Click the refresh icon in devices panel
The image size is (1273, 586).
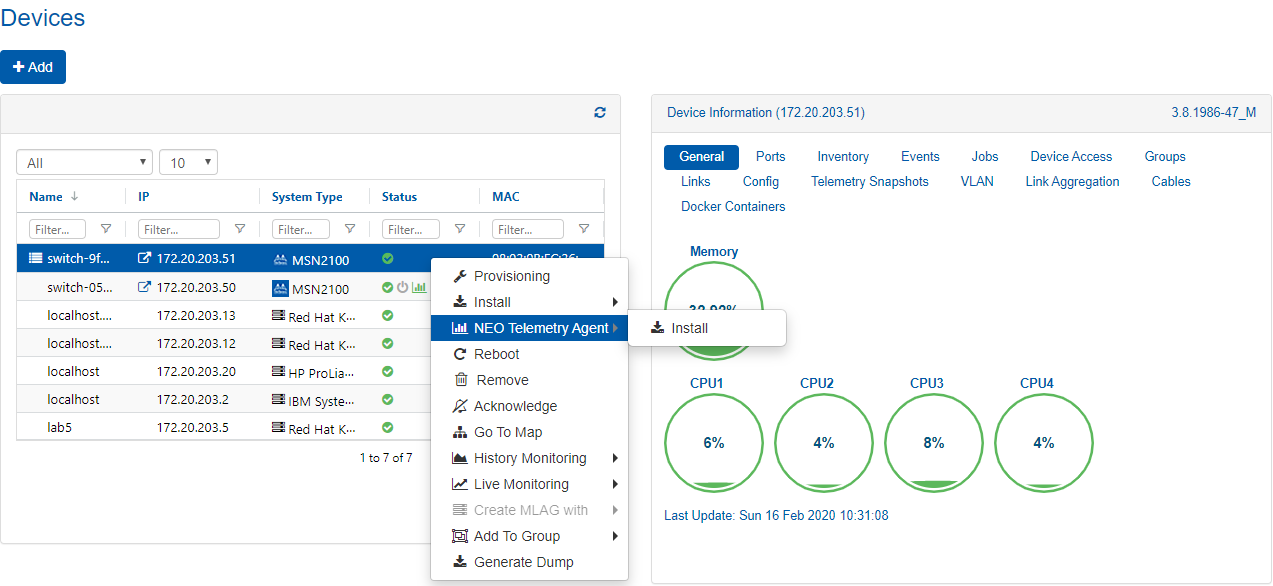600,114
